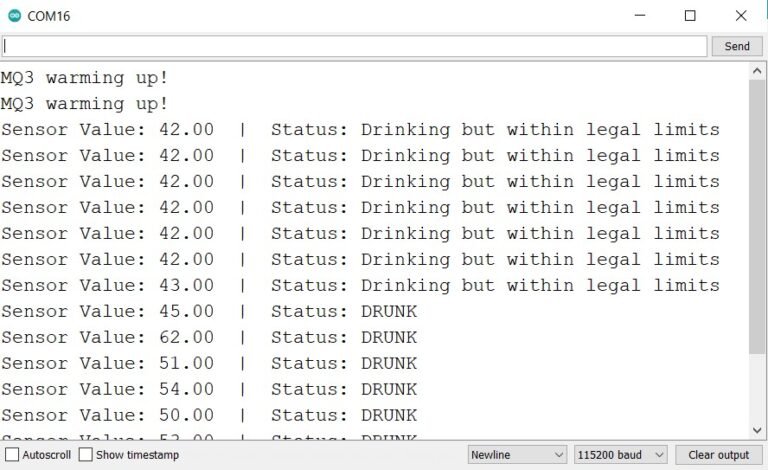
Task: Click the scrollbar up arrow
Action: (x=757, y=72)
